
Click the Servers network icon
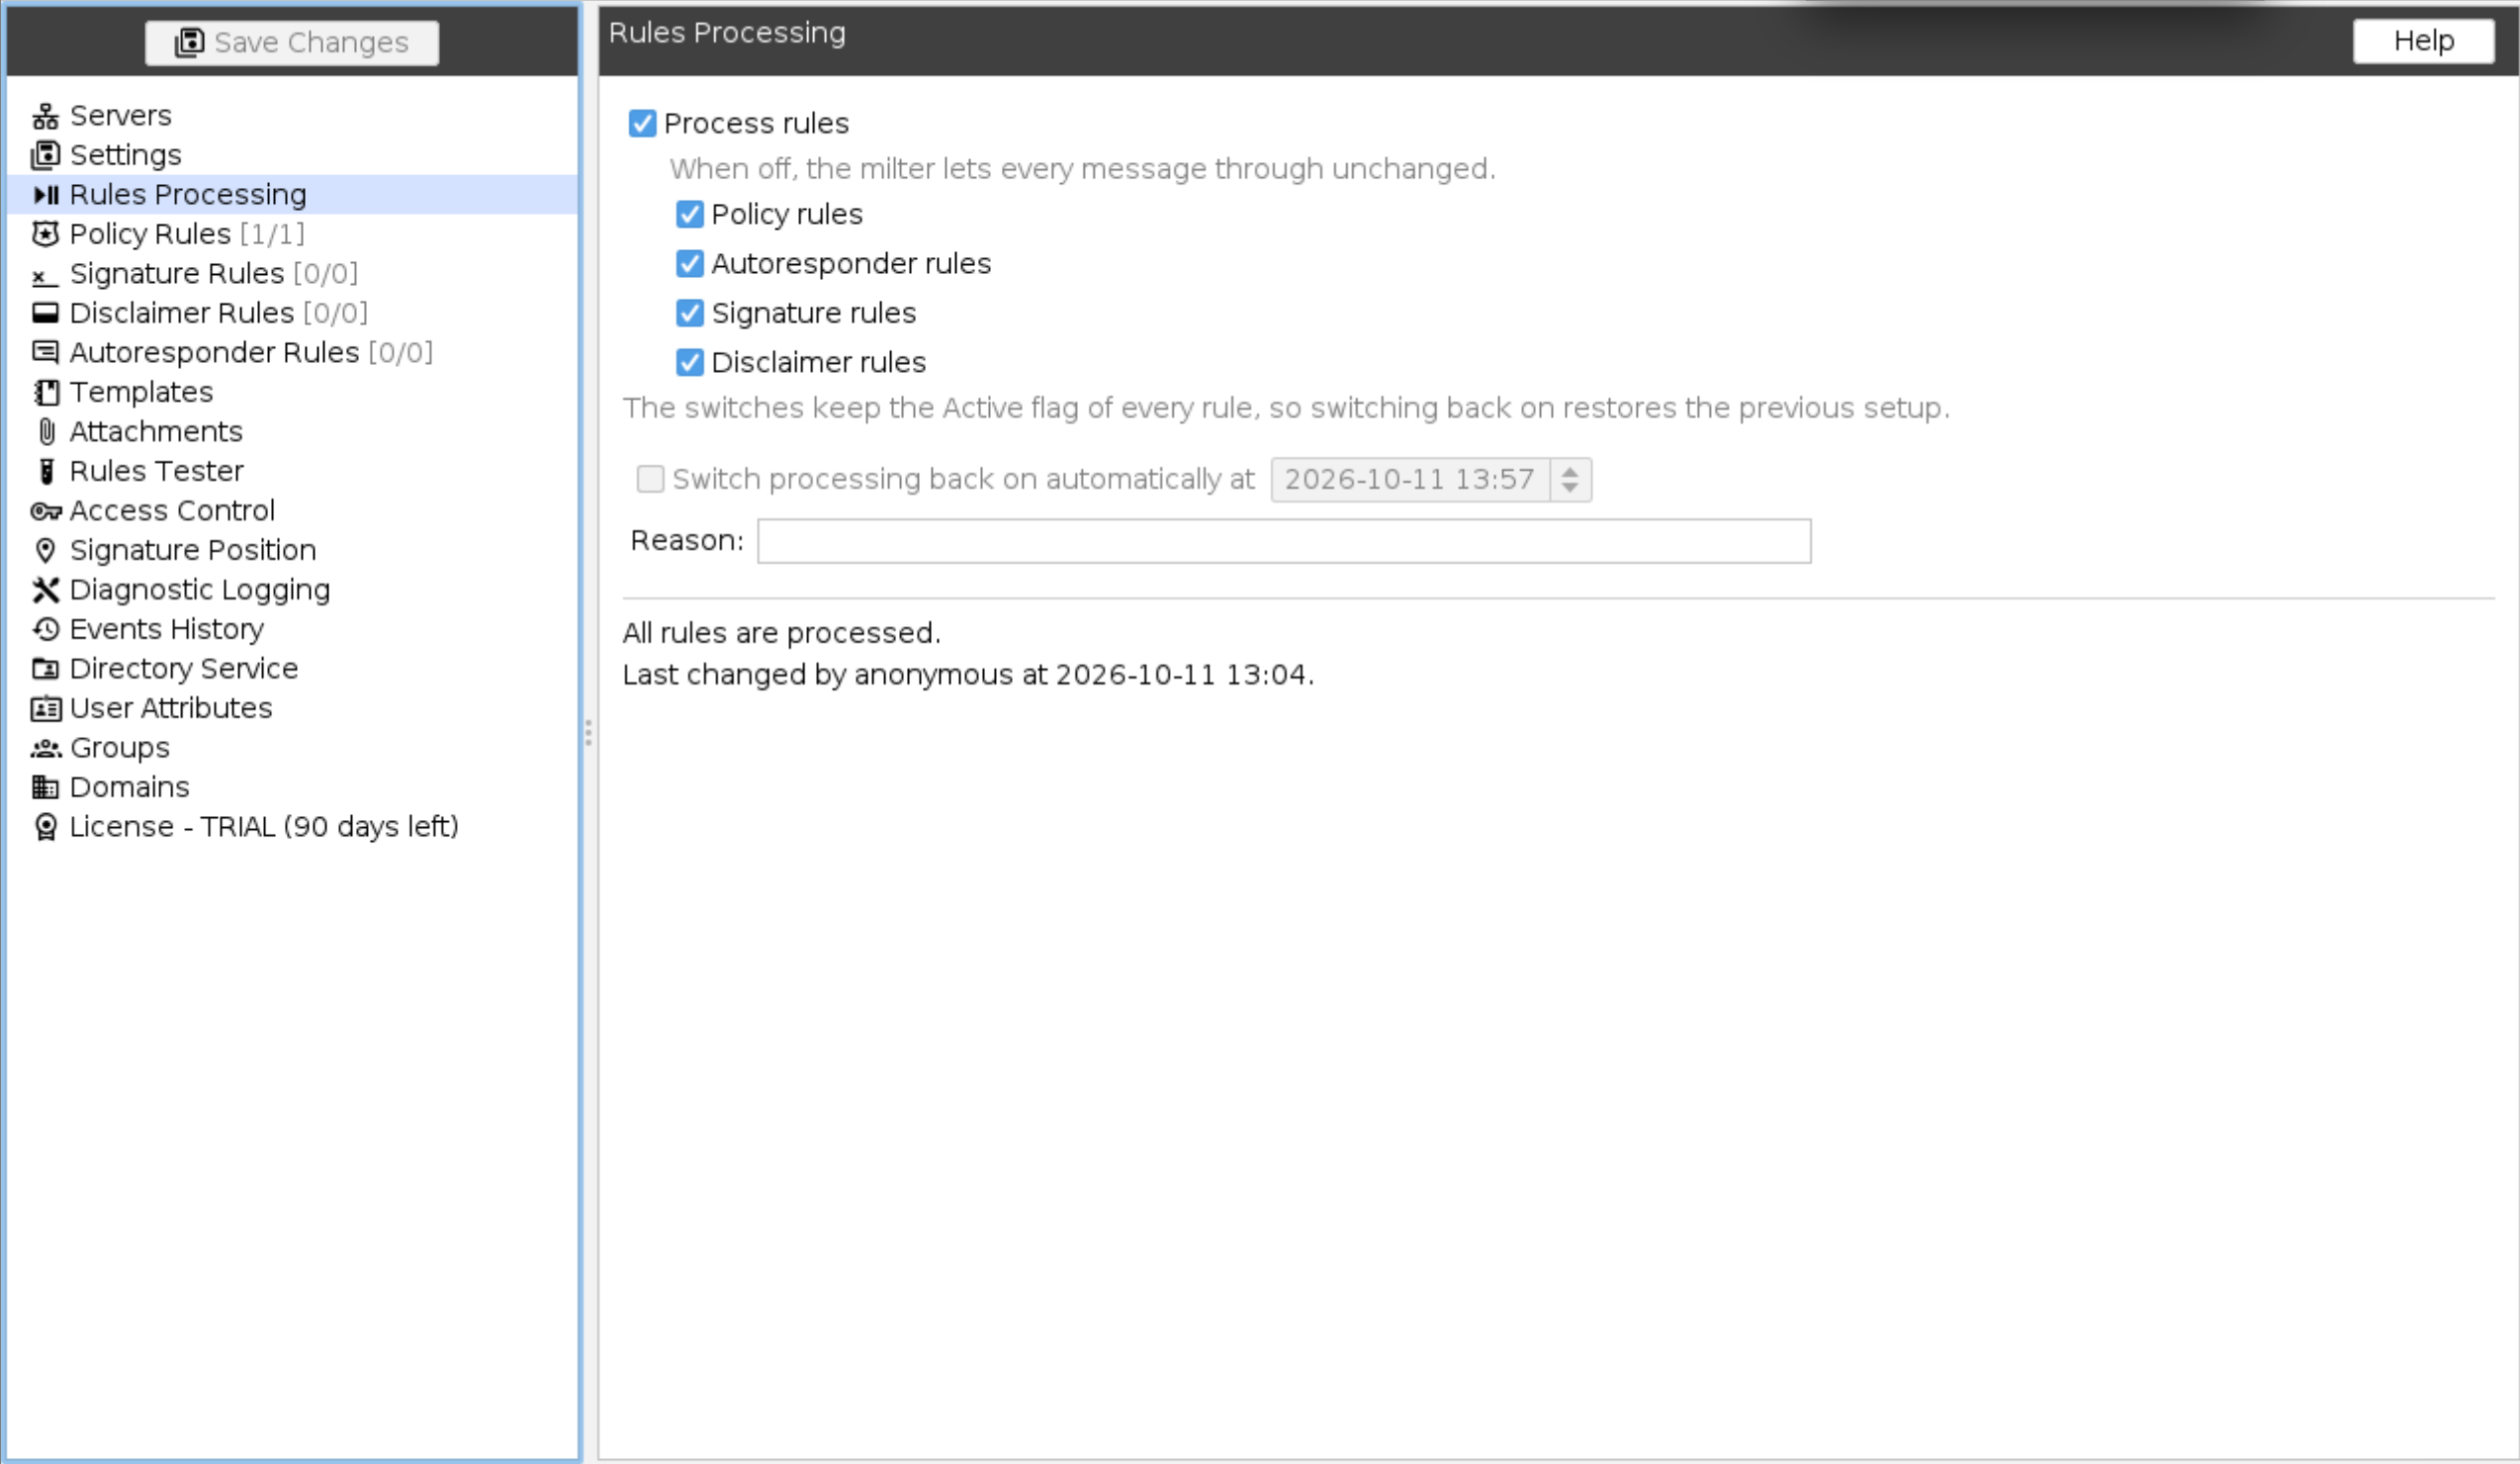[45, 116]
